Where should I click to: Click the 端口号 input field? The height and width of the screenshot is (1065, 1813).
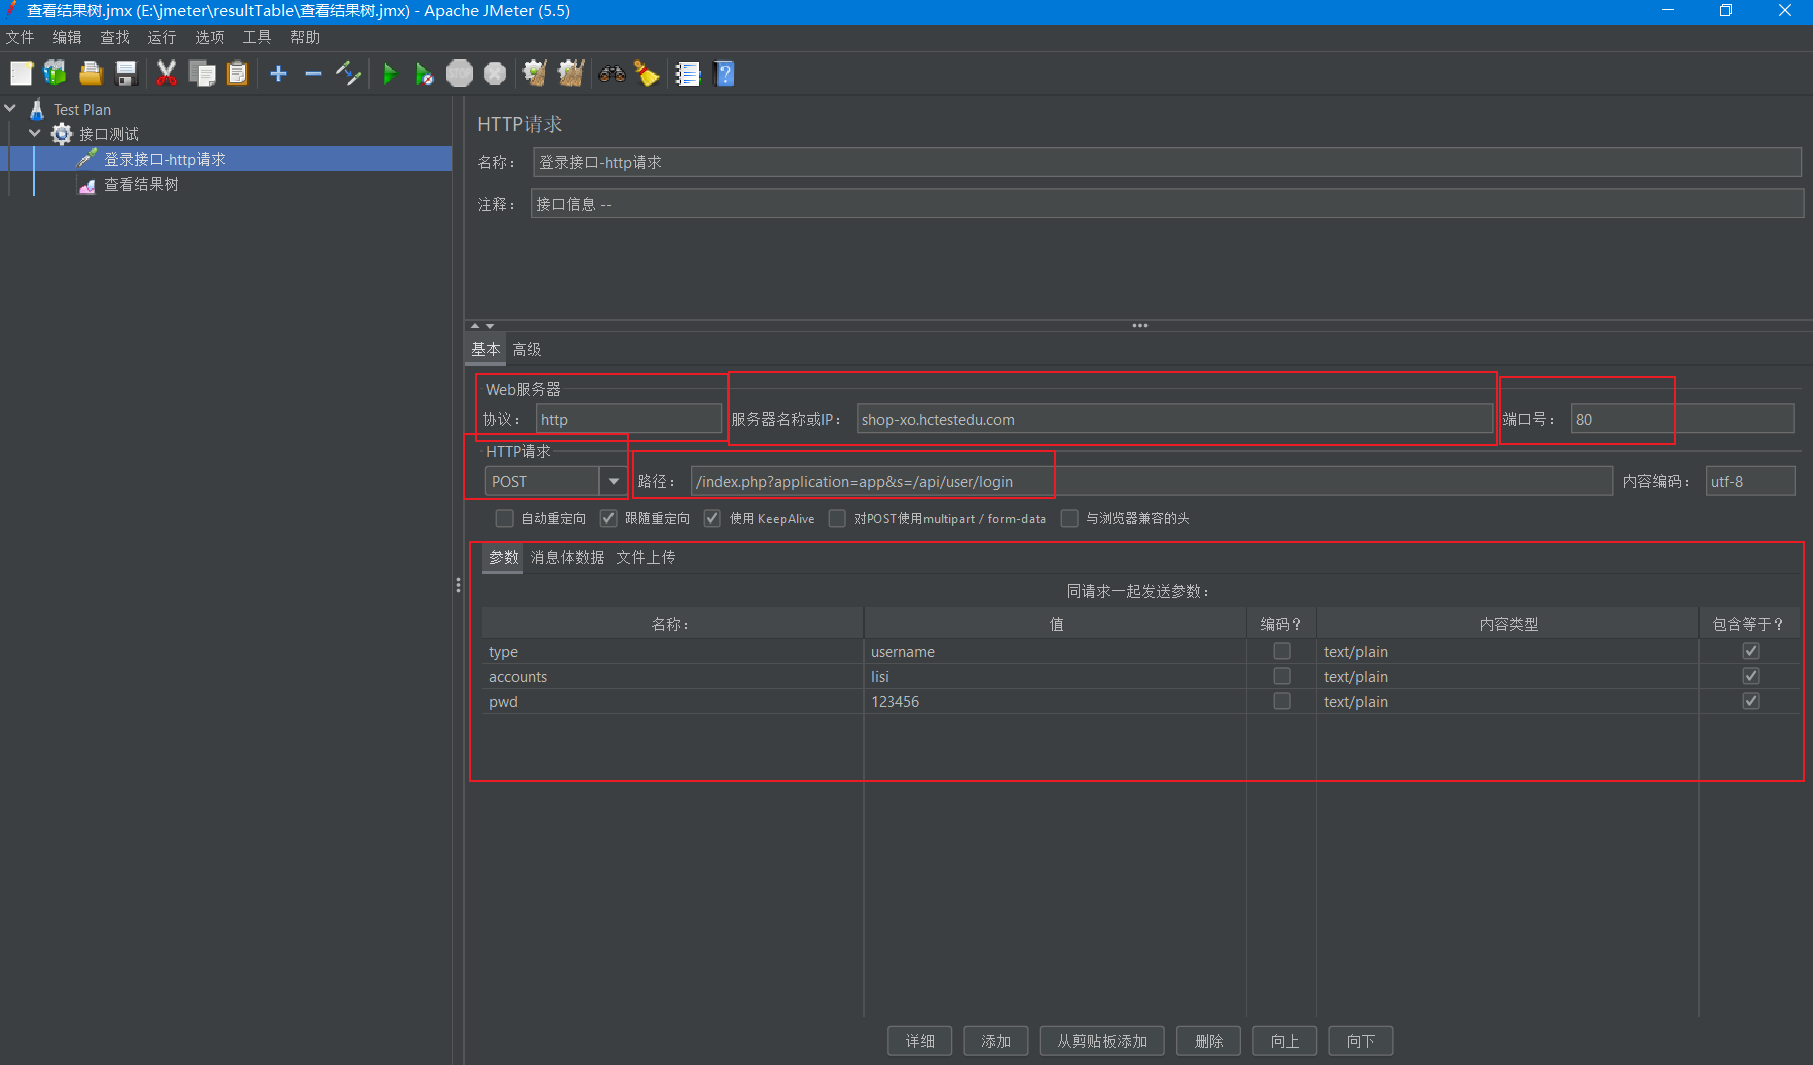coord(1683,419)
